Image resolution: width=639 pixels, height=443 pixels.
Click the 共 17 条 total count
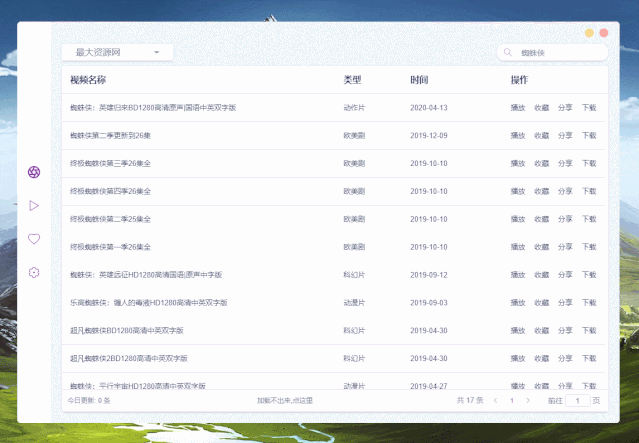pos(470,401)
